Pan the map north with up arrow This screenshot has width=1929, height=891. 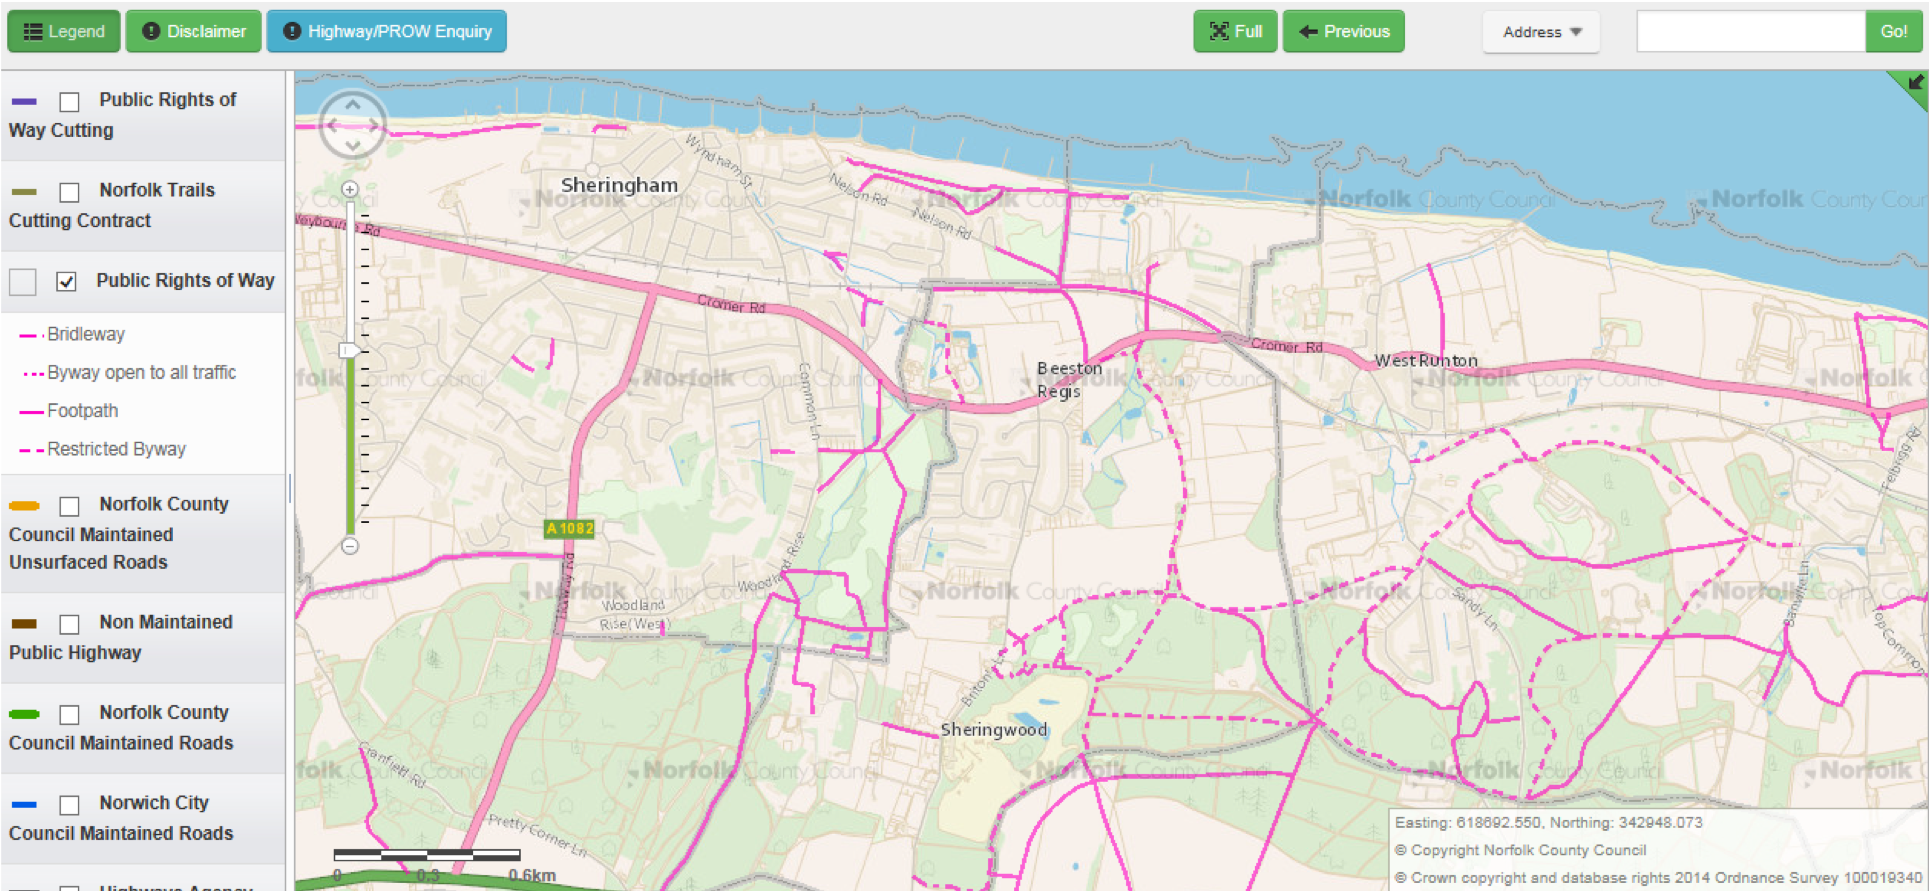[353, 104]
